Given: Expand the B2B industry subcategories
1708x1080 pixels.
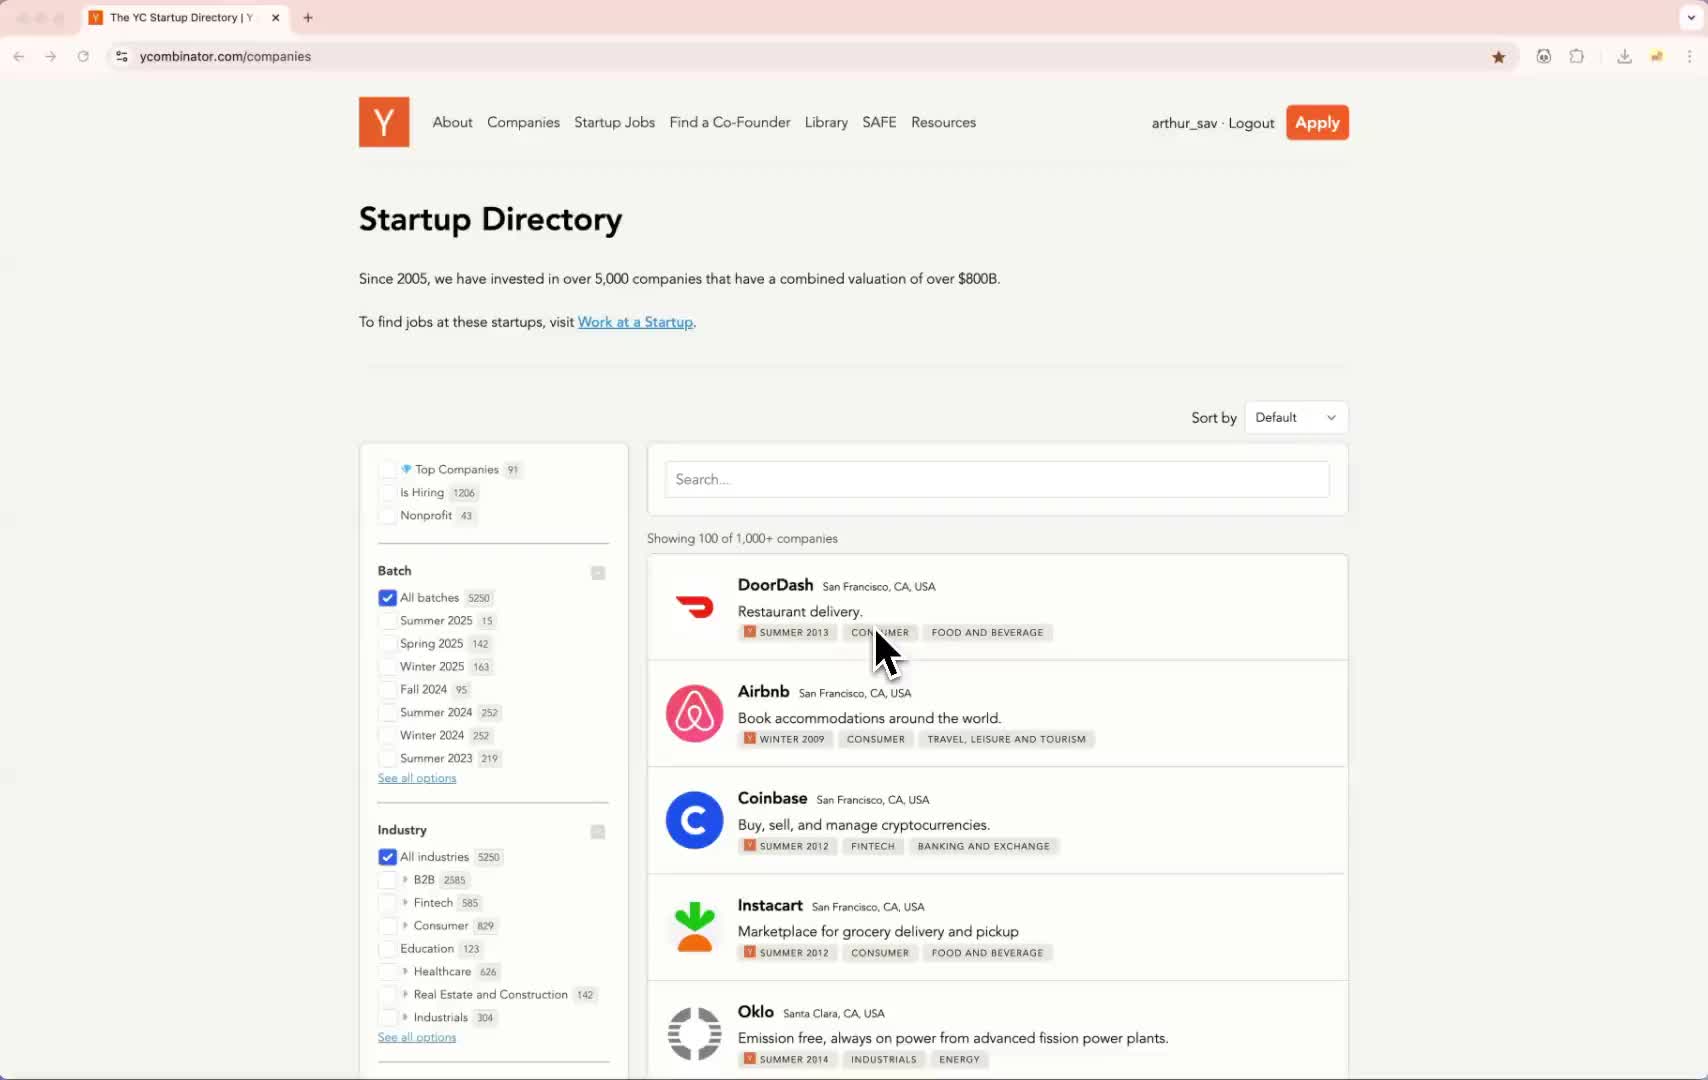Looking at the screenshot, I should [x=405, y=880].
